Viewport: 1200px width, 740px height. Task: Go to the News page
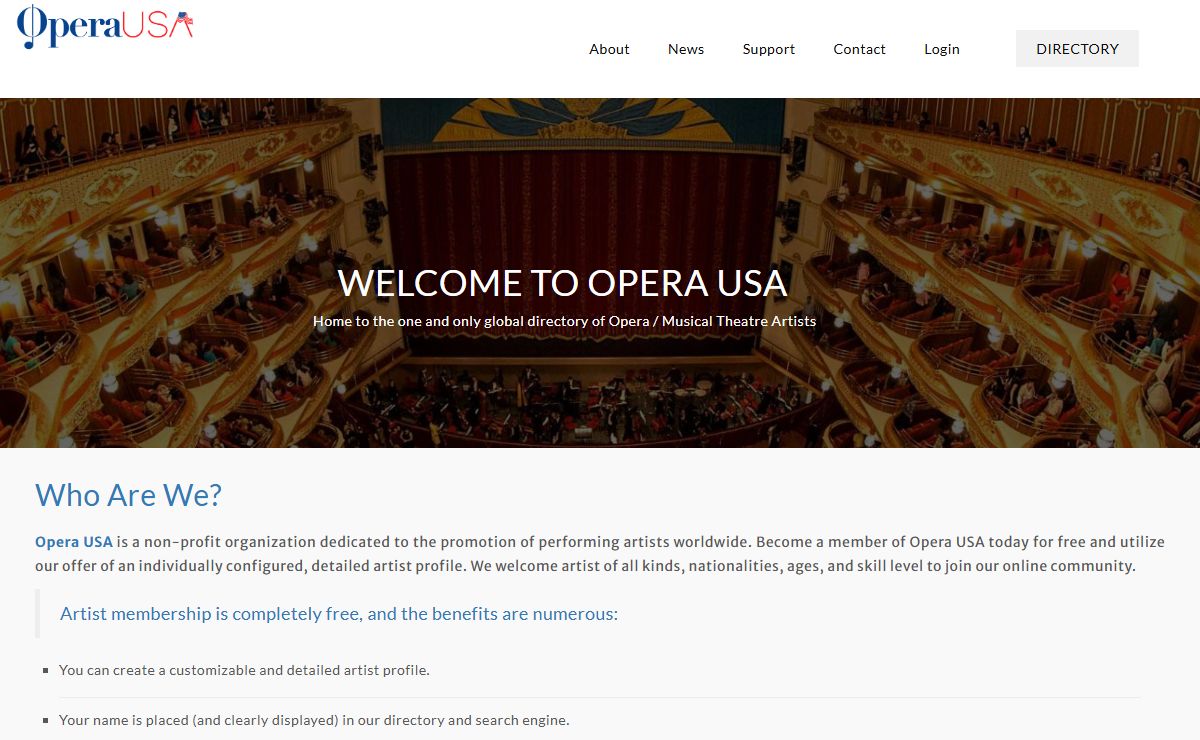(686, 49)
